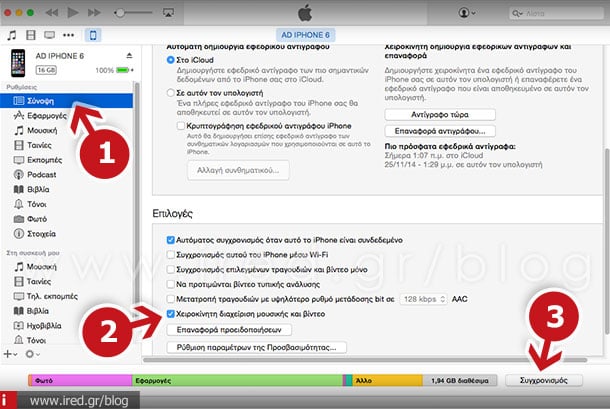Click the horizontal scrollbar of options pane
Screen dimensions: 610x409
365,360
